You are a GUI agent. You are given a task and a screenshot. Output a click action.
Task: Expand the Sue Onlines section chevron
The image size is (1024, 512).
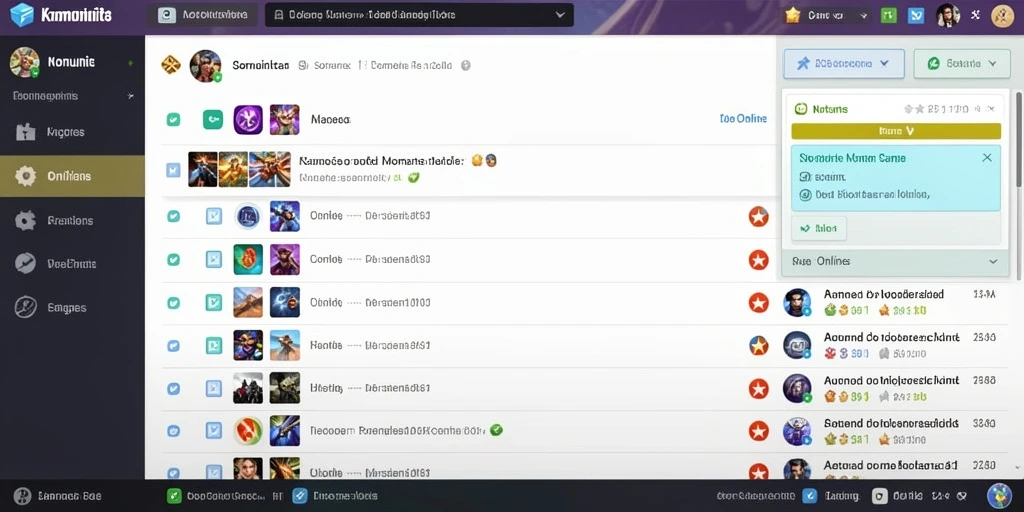993,261
